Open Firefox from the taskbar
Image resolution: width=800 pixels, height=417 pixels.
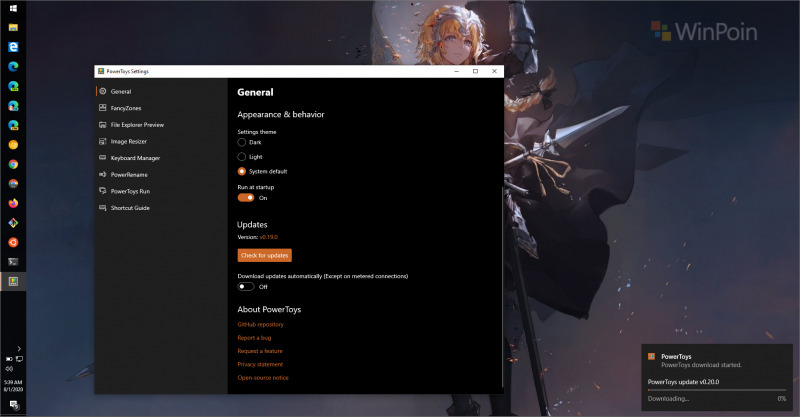click(13, 203)
